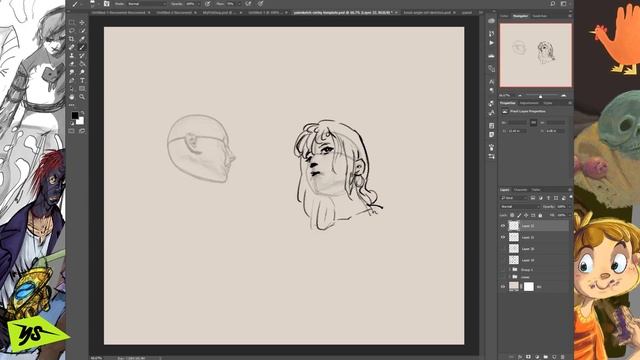The height and width of the screenshot is (360, 640).
Task: Select the Healing Brush tool
Action: (72, 47)
